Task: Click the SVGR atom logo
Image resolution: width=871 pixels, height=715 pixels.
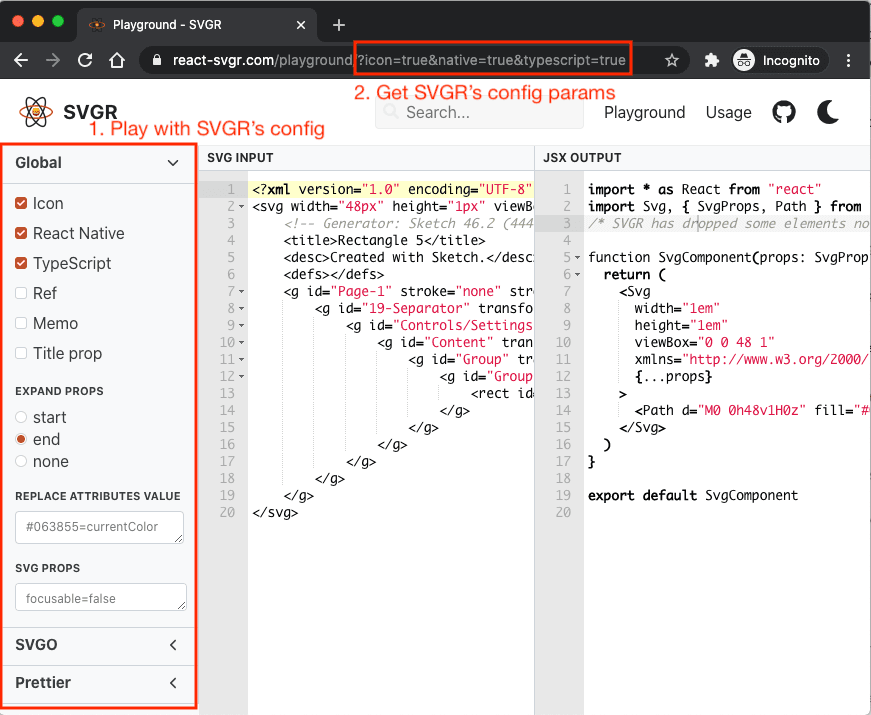Action: 35,112
